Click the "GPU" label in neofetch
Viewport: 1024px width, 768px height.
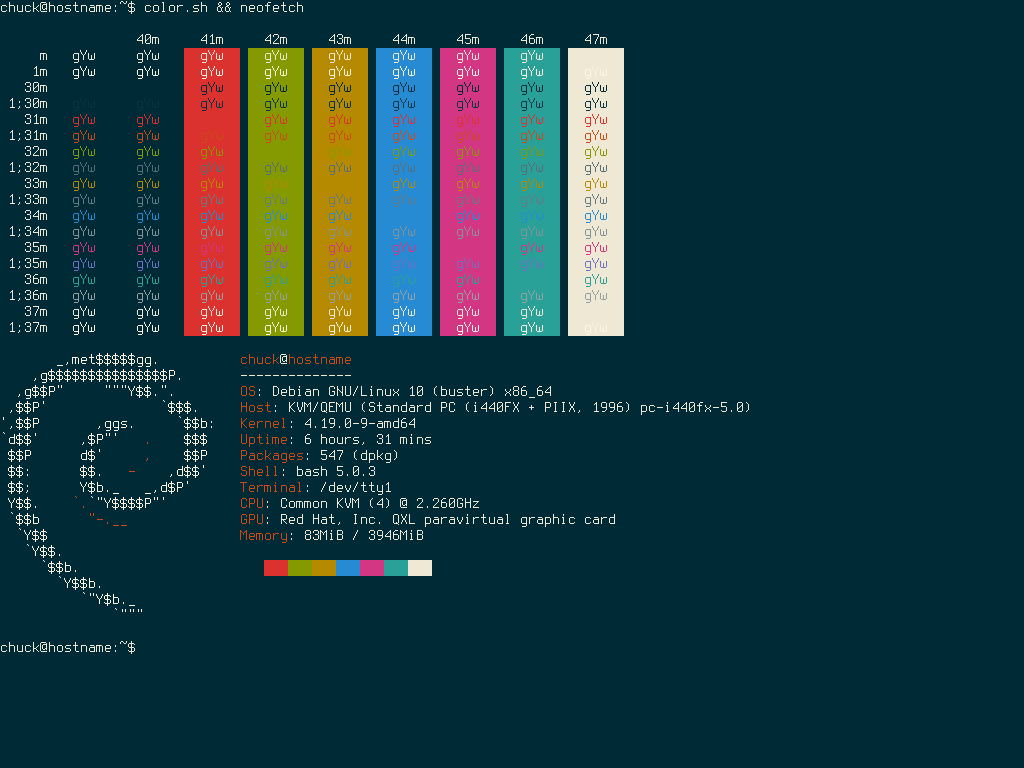click(x=251, y=520)
